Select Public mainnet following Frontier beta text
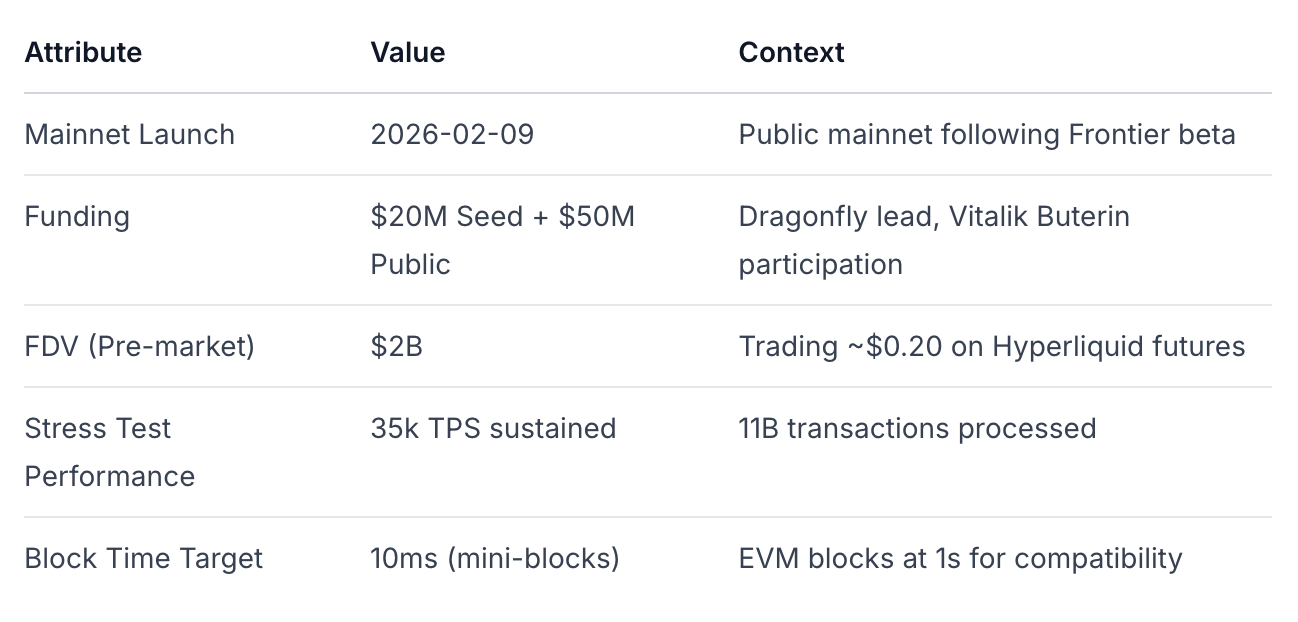This screenshot has width=1298, height=622. tap(987, 134)
